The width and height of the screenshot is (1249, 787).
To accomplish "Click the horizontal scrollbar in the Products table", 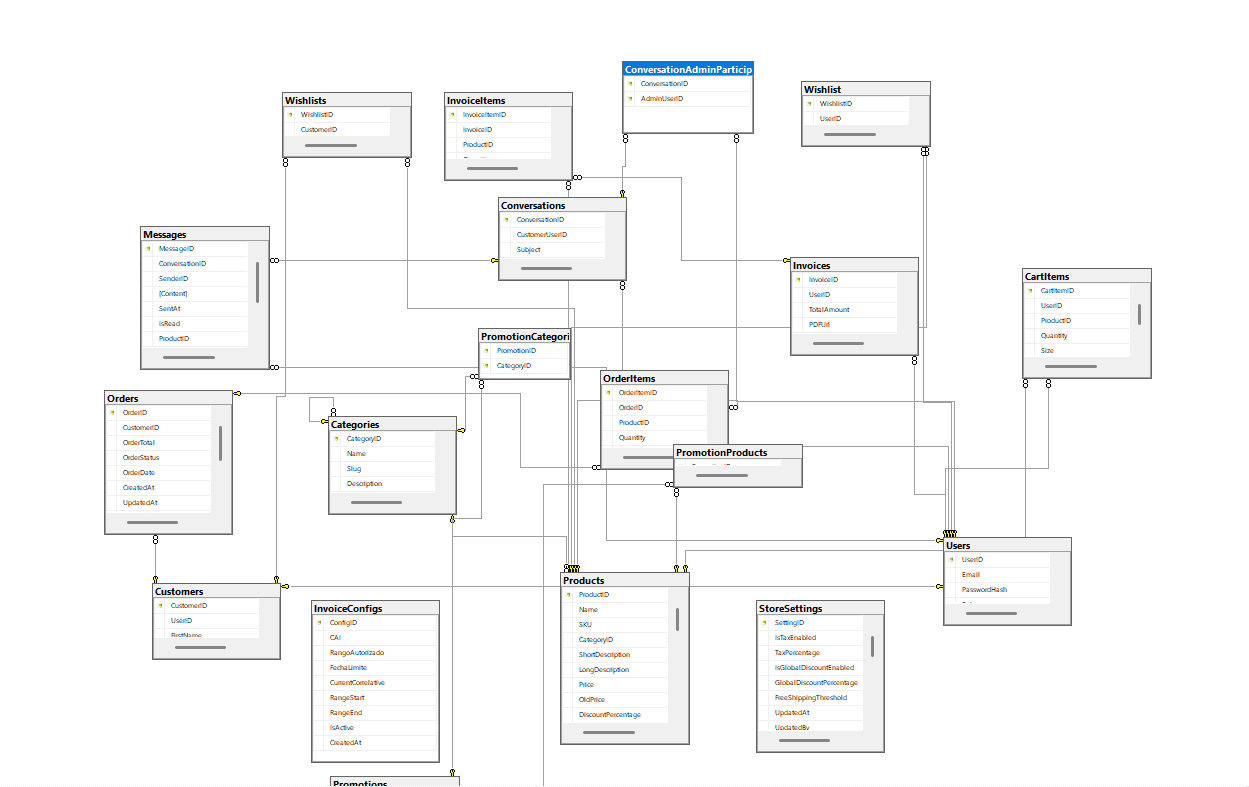I will tap(610, 731).
